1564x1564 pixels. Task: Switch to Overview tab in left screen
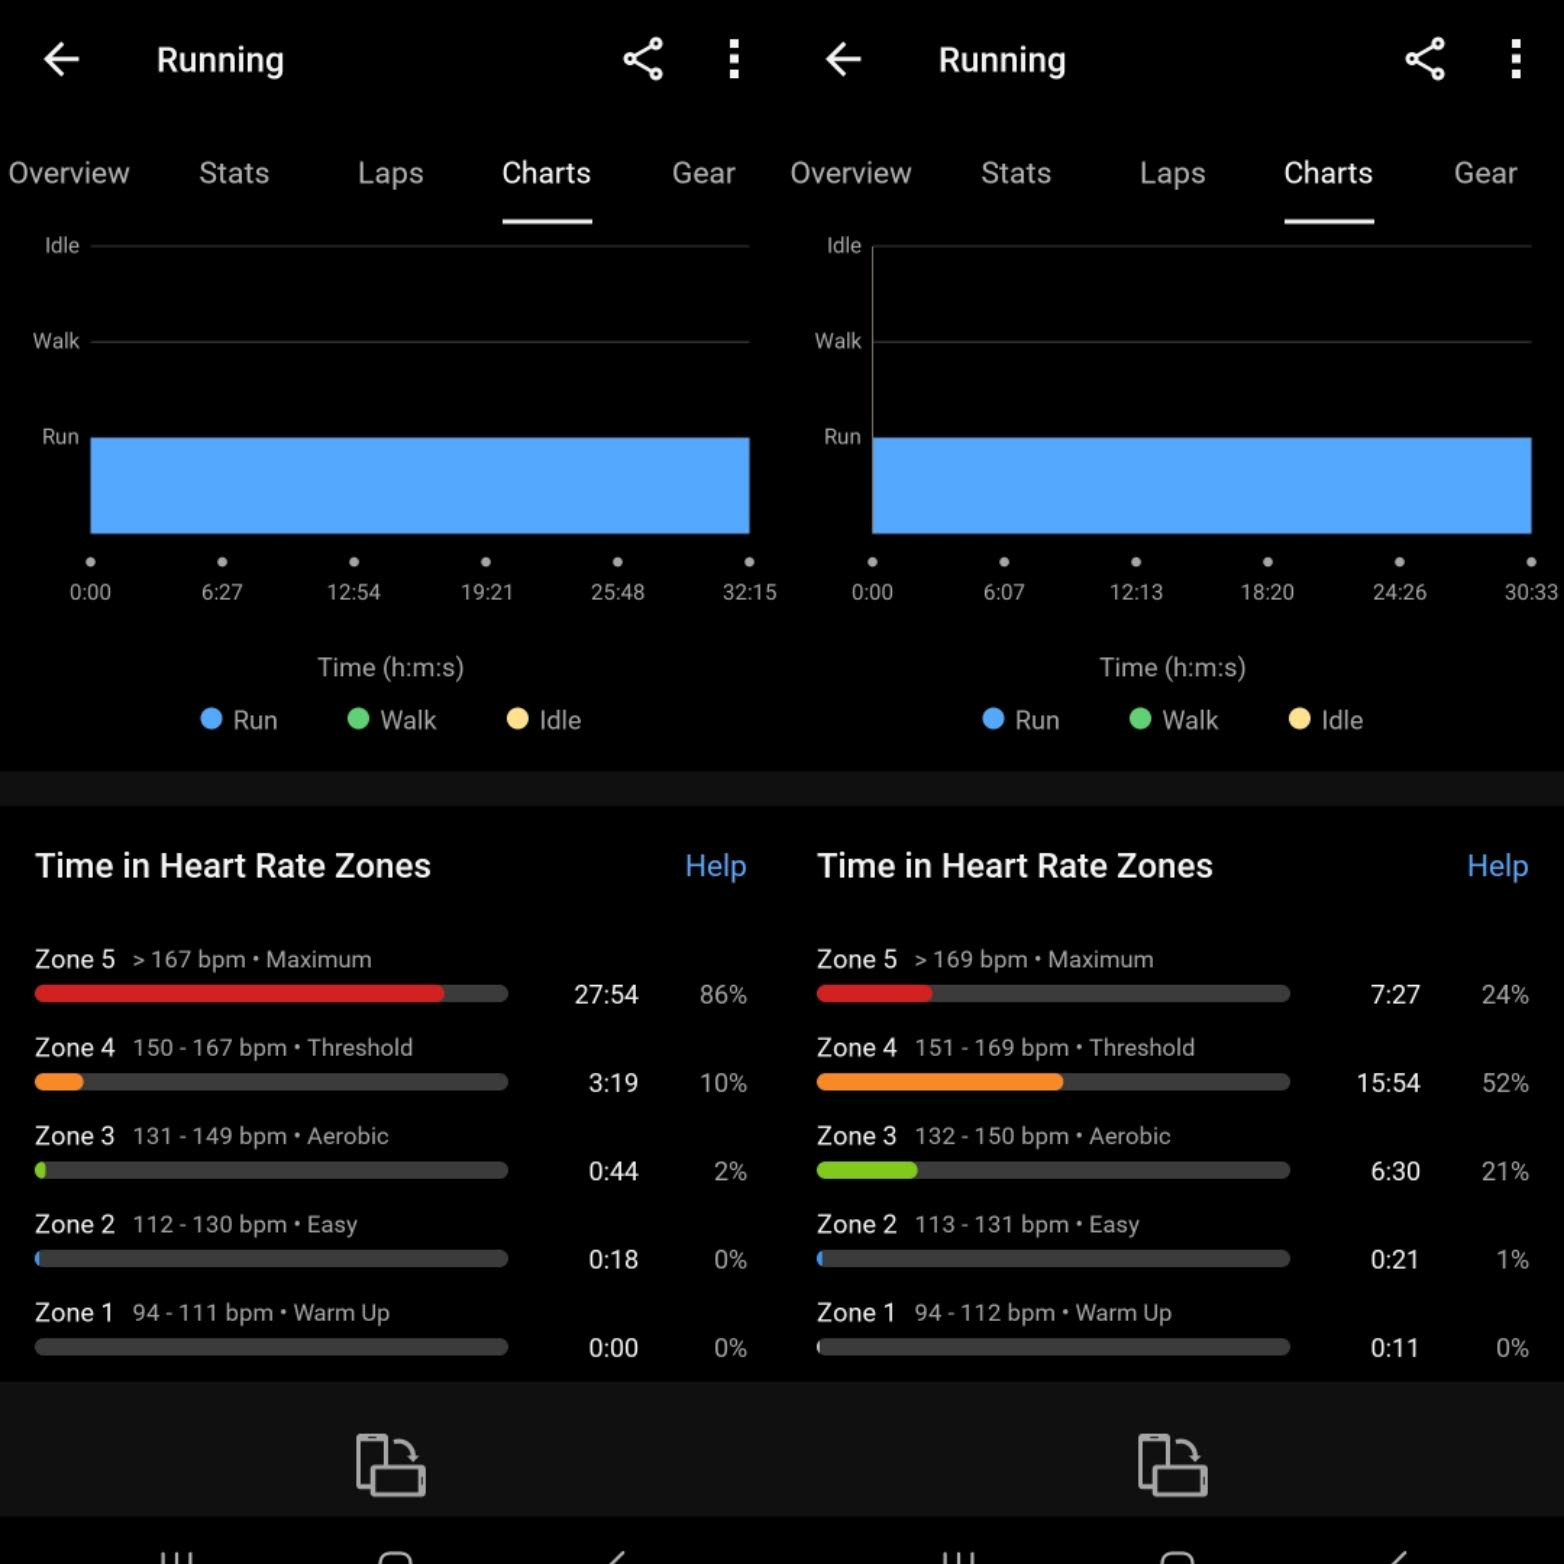pyautogui.click(x=69, y=173)
